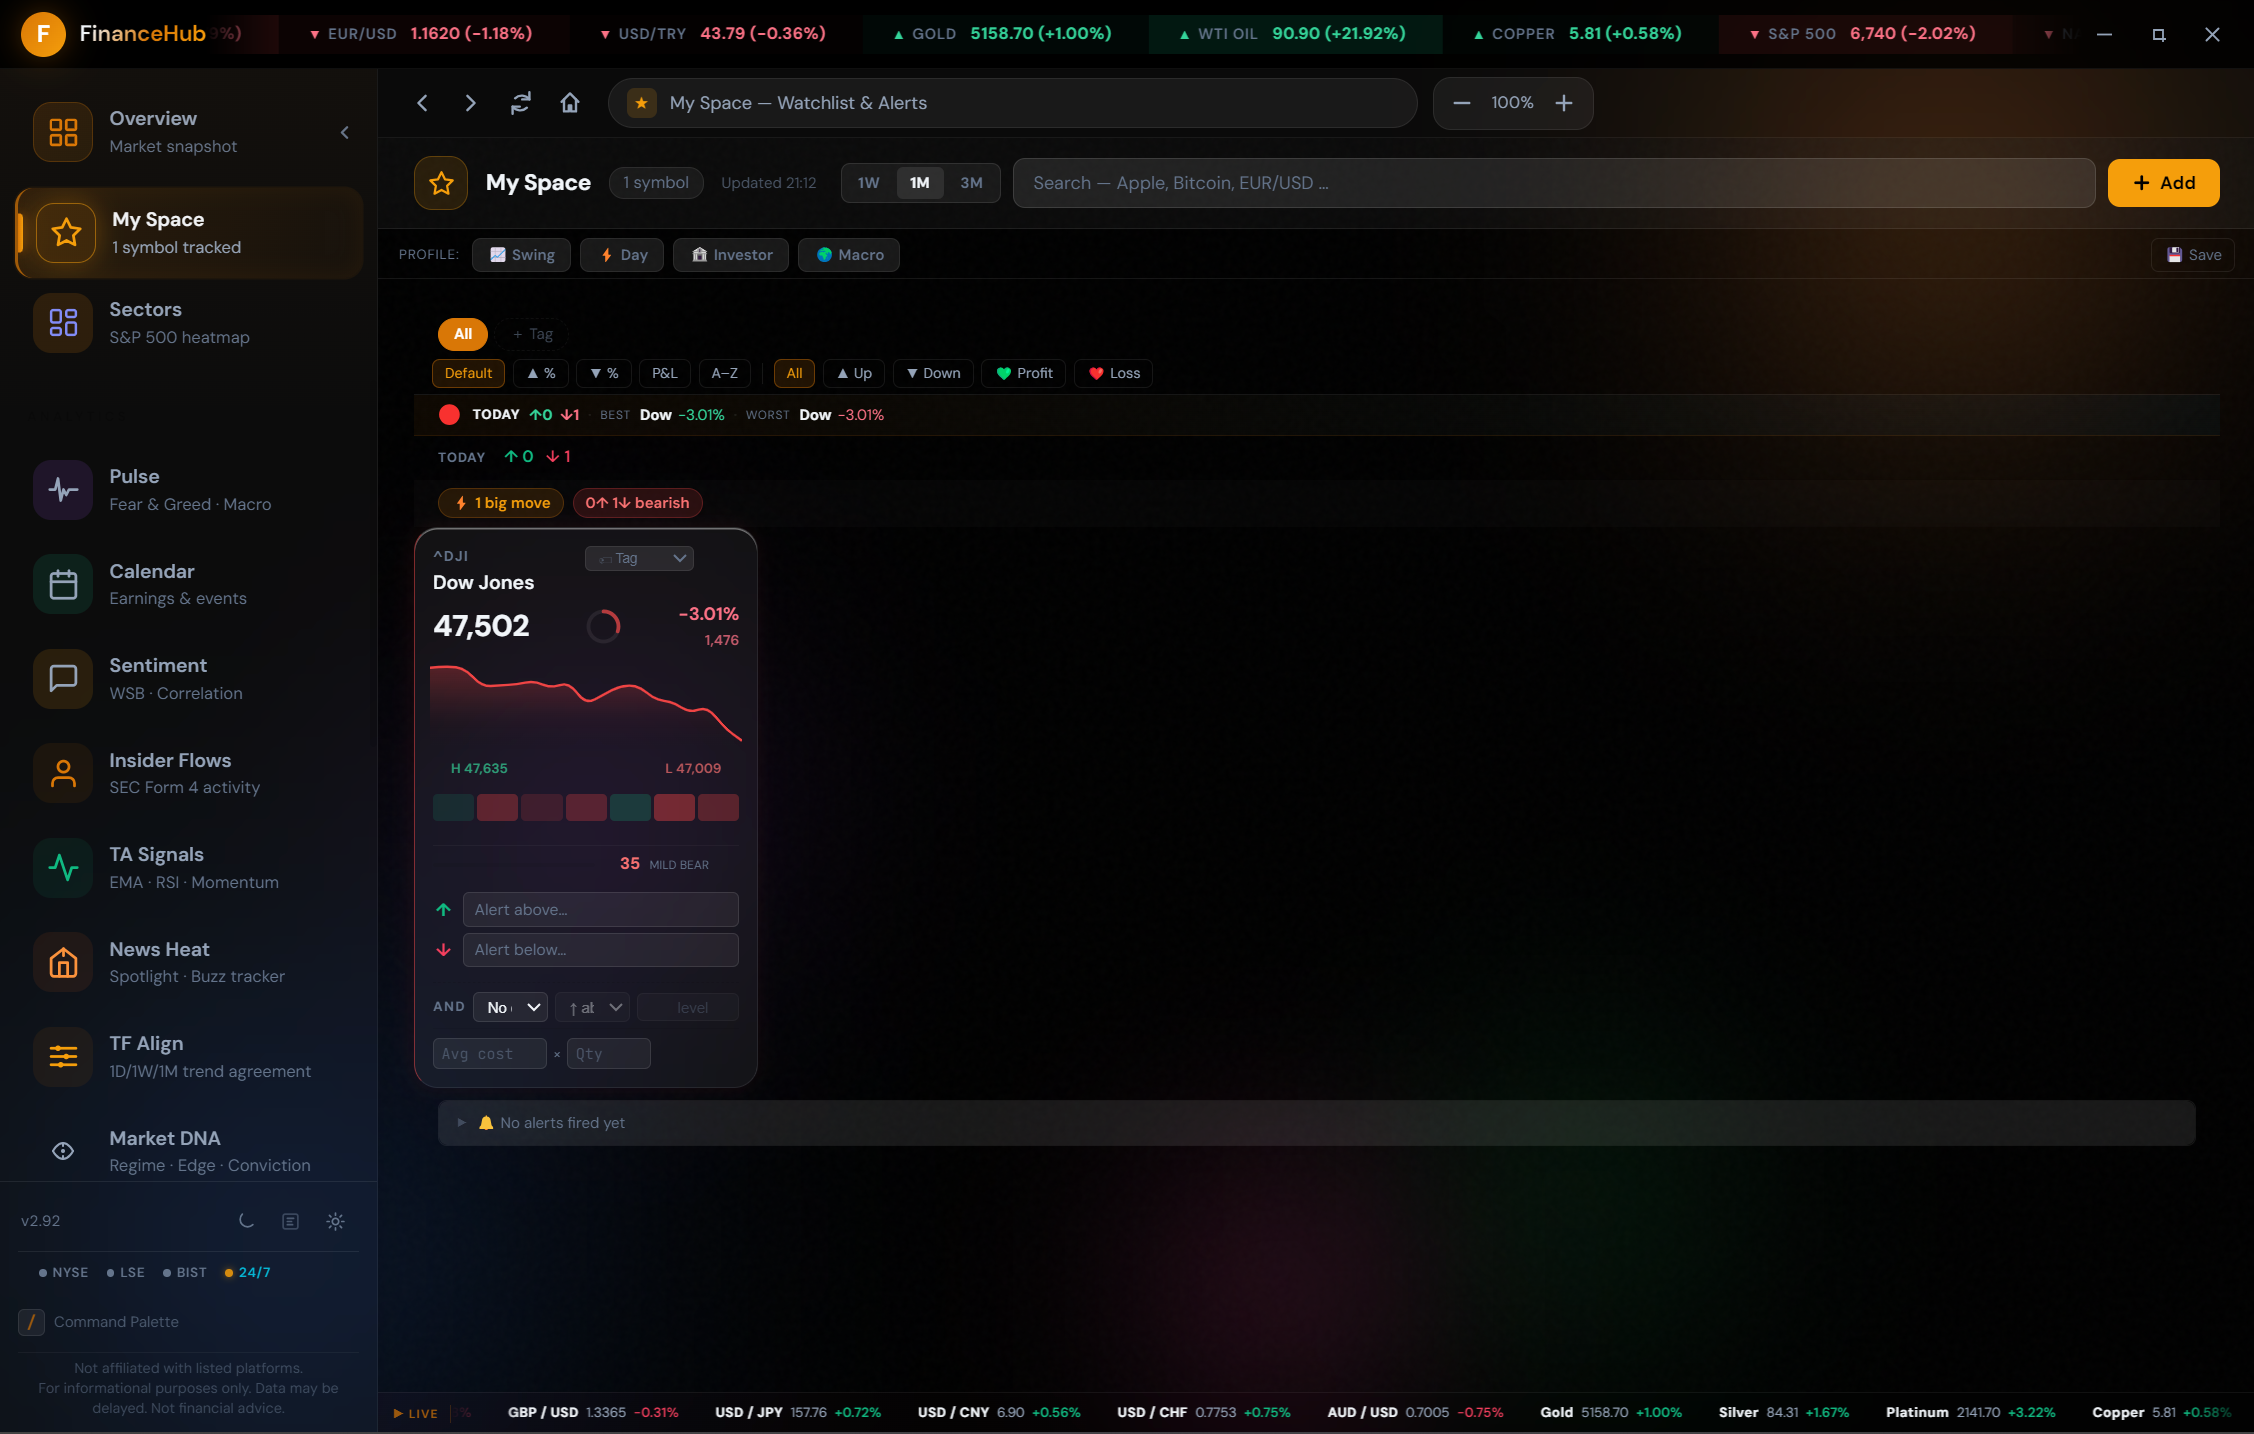Open the Market DNA eye icon
The image size is (2254, 1434).
pyautogui.click(x=63, y=1151)
